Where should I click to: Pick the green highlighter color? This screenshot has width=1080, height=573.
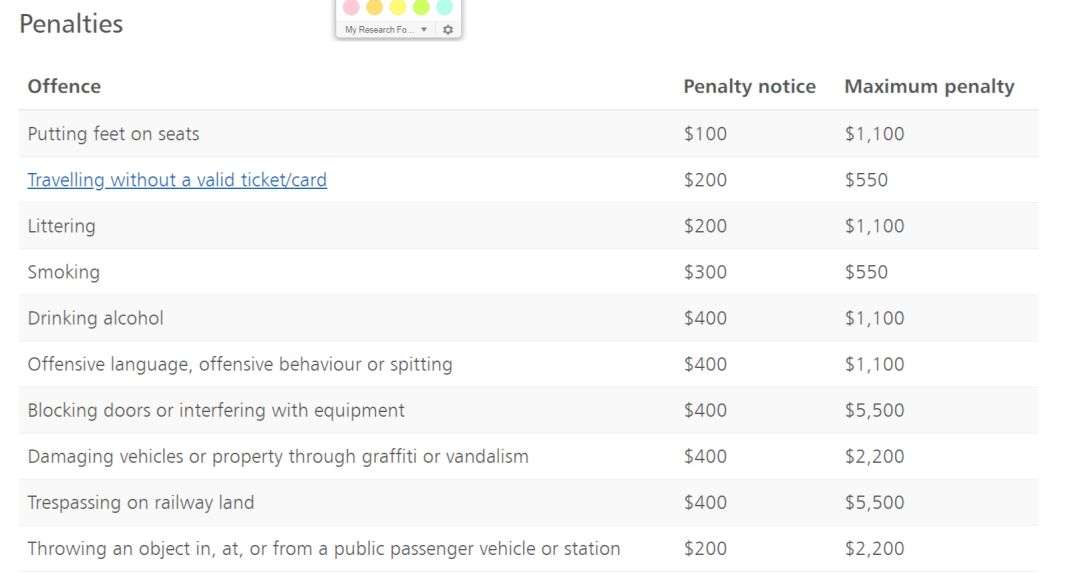[x=422, y=7]
